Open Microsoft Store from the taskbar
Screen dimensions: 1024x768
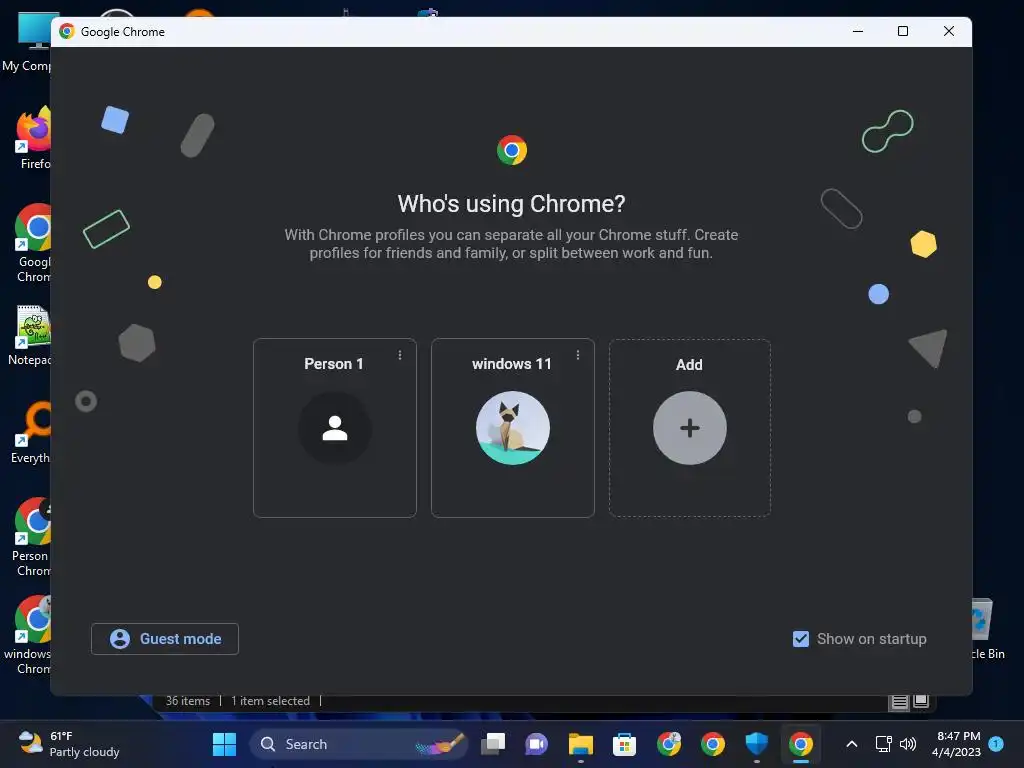click(x=624, y=744)
